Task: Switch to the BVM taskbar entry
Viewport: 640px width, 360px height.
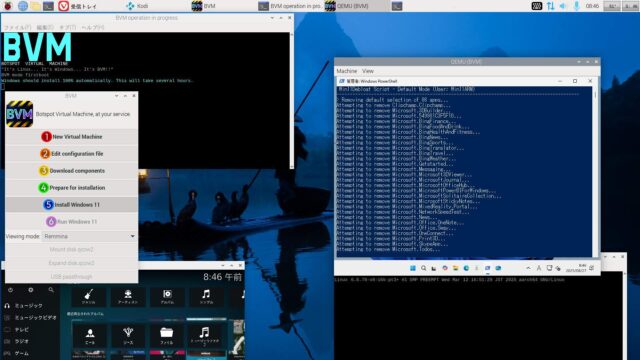Action: point(203,6)
